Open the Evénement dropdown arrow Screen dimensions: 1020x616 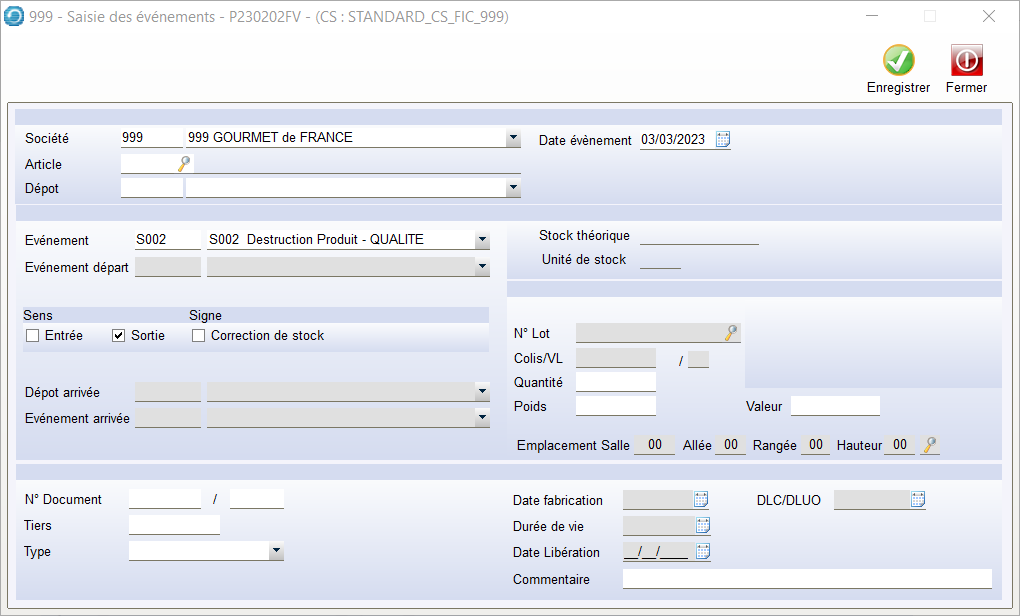pos(482,240)
